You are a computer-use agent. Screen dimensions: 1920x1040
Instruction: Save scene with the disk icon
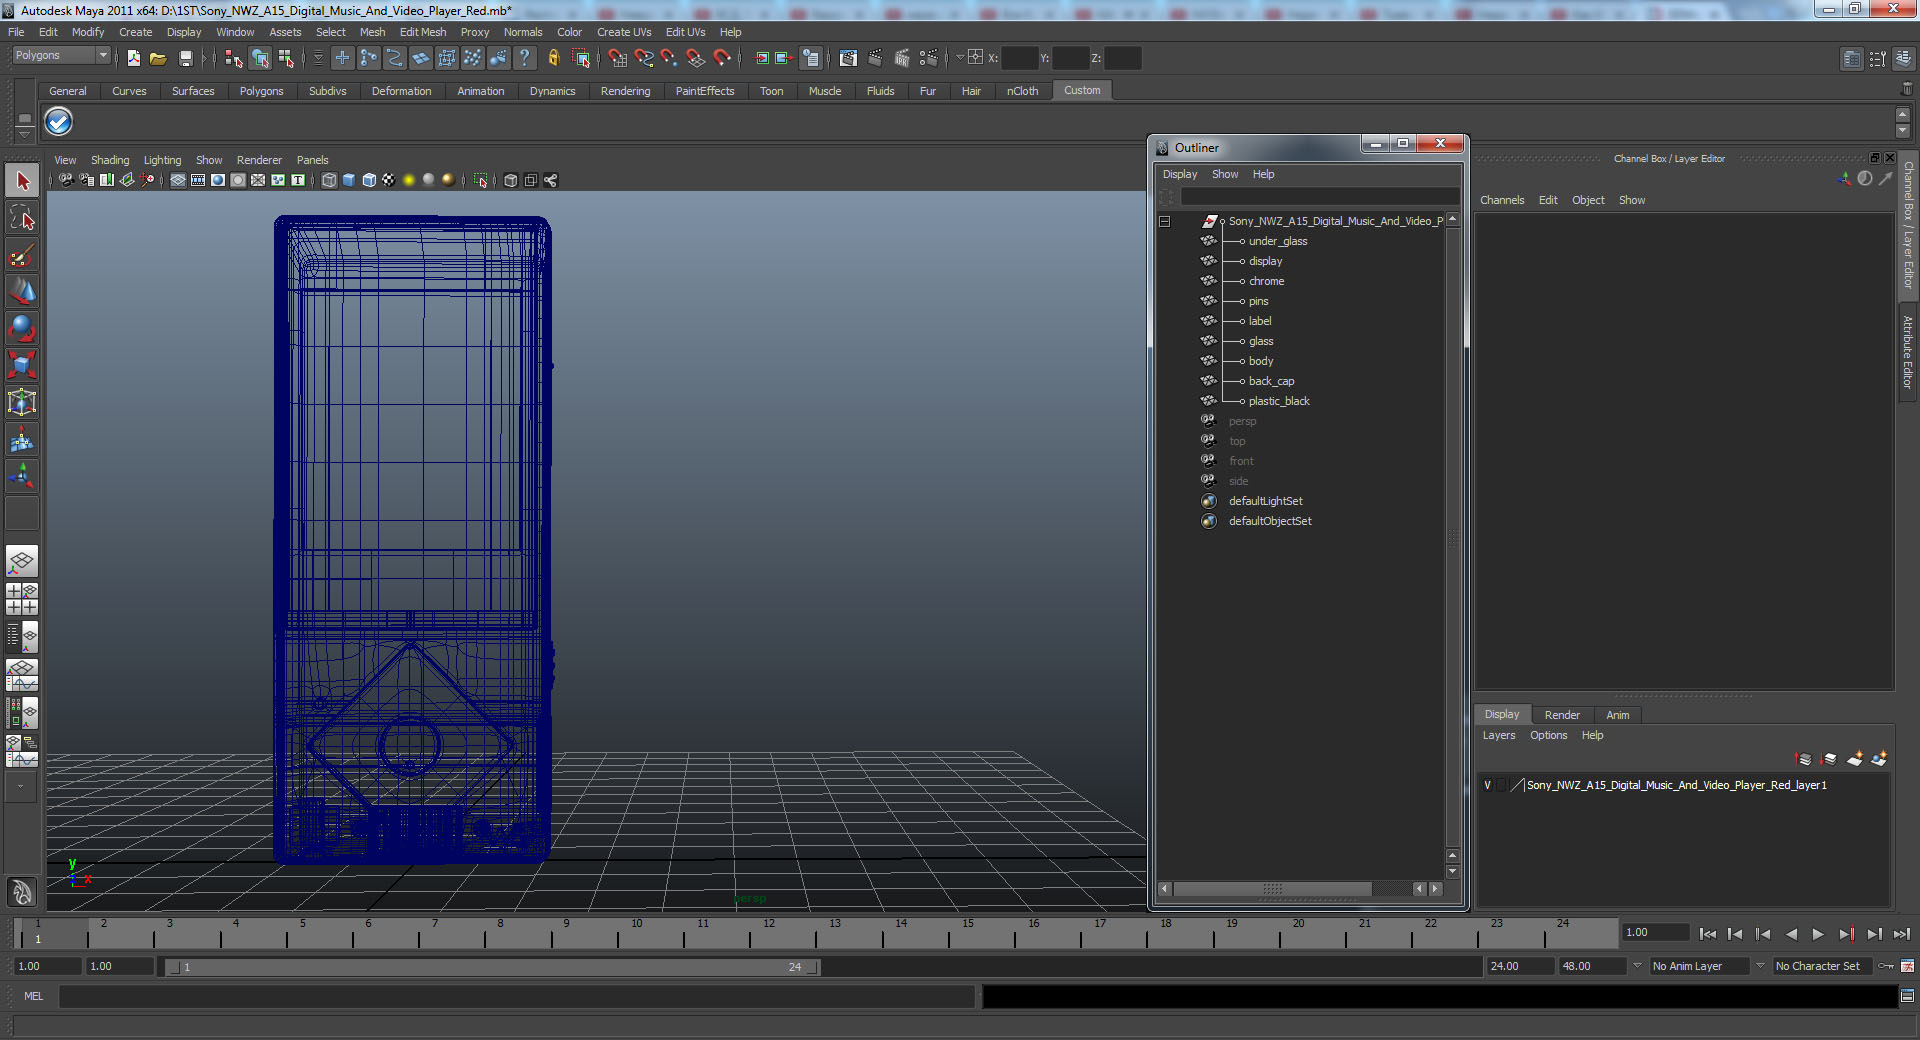click(x=185, y=59)
